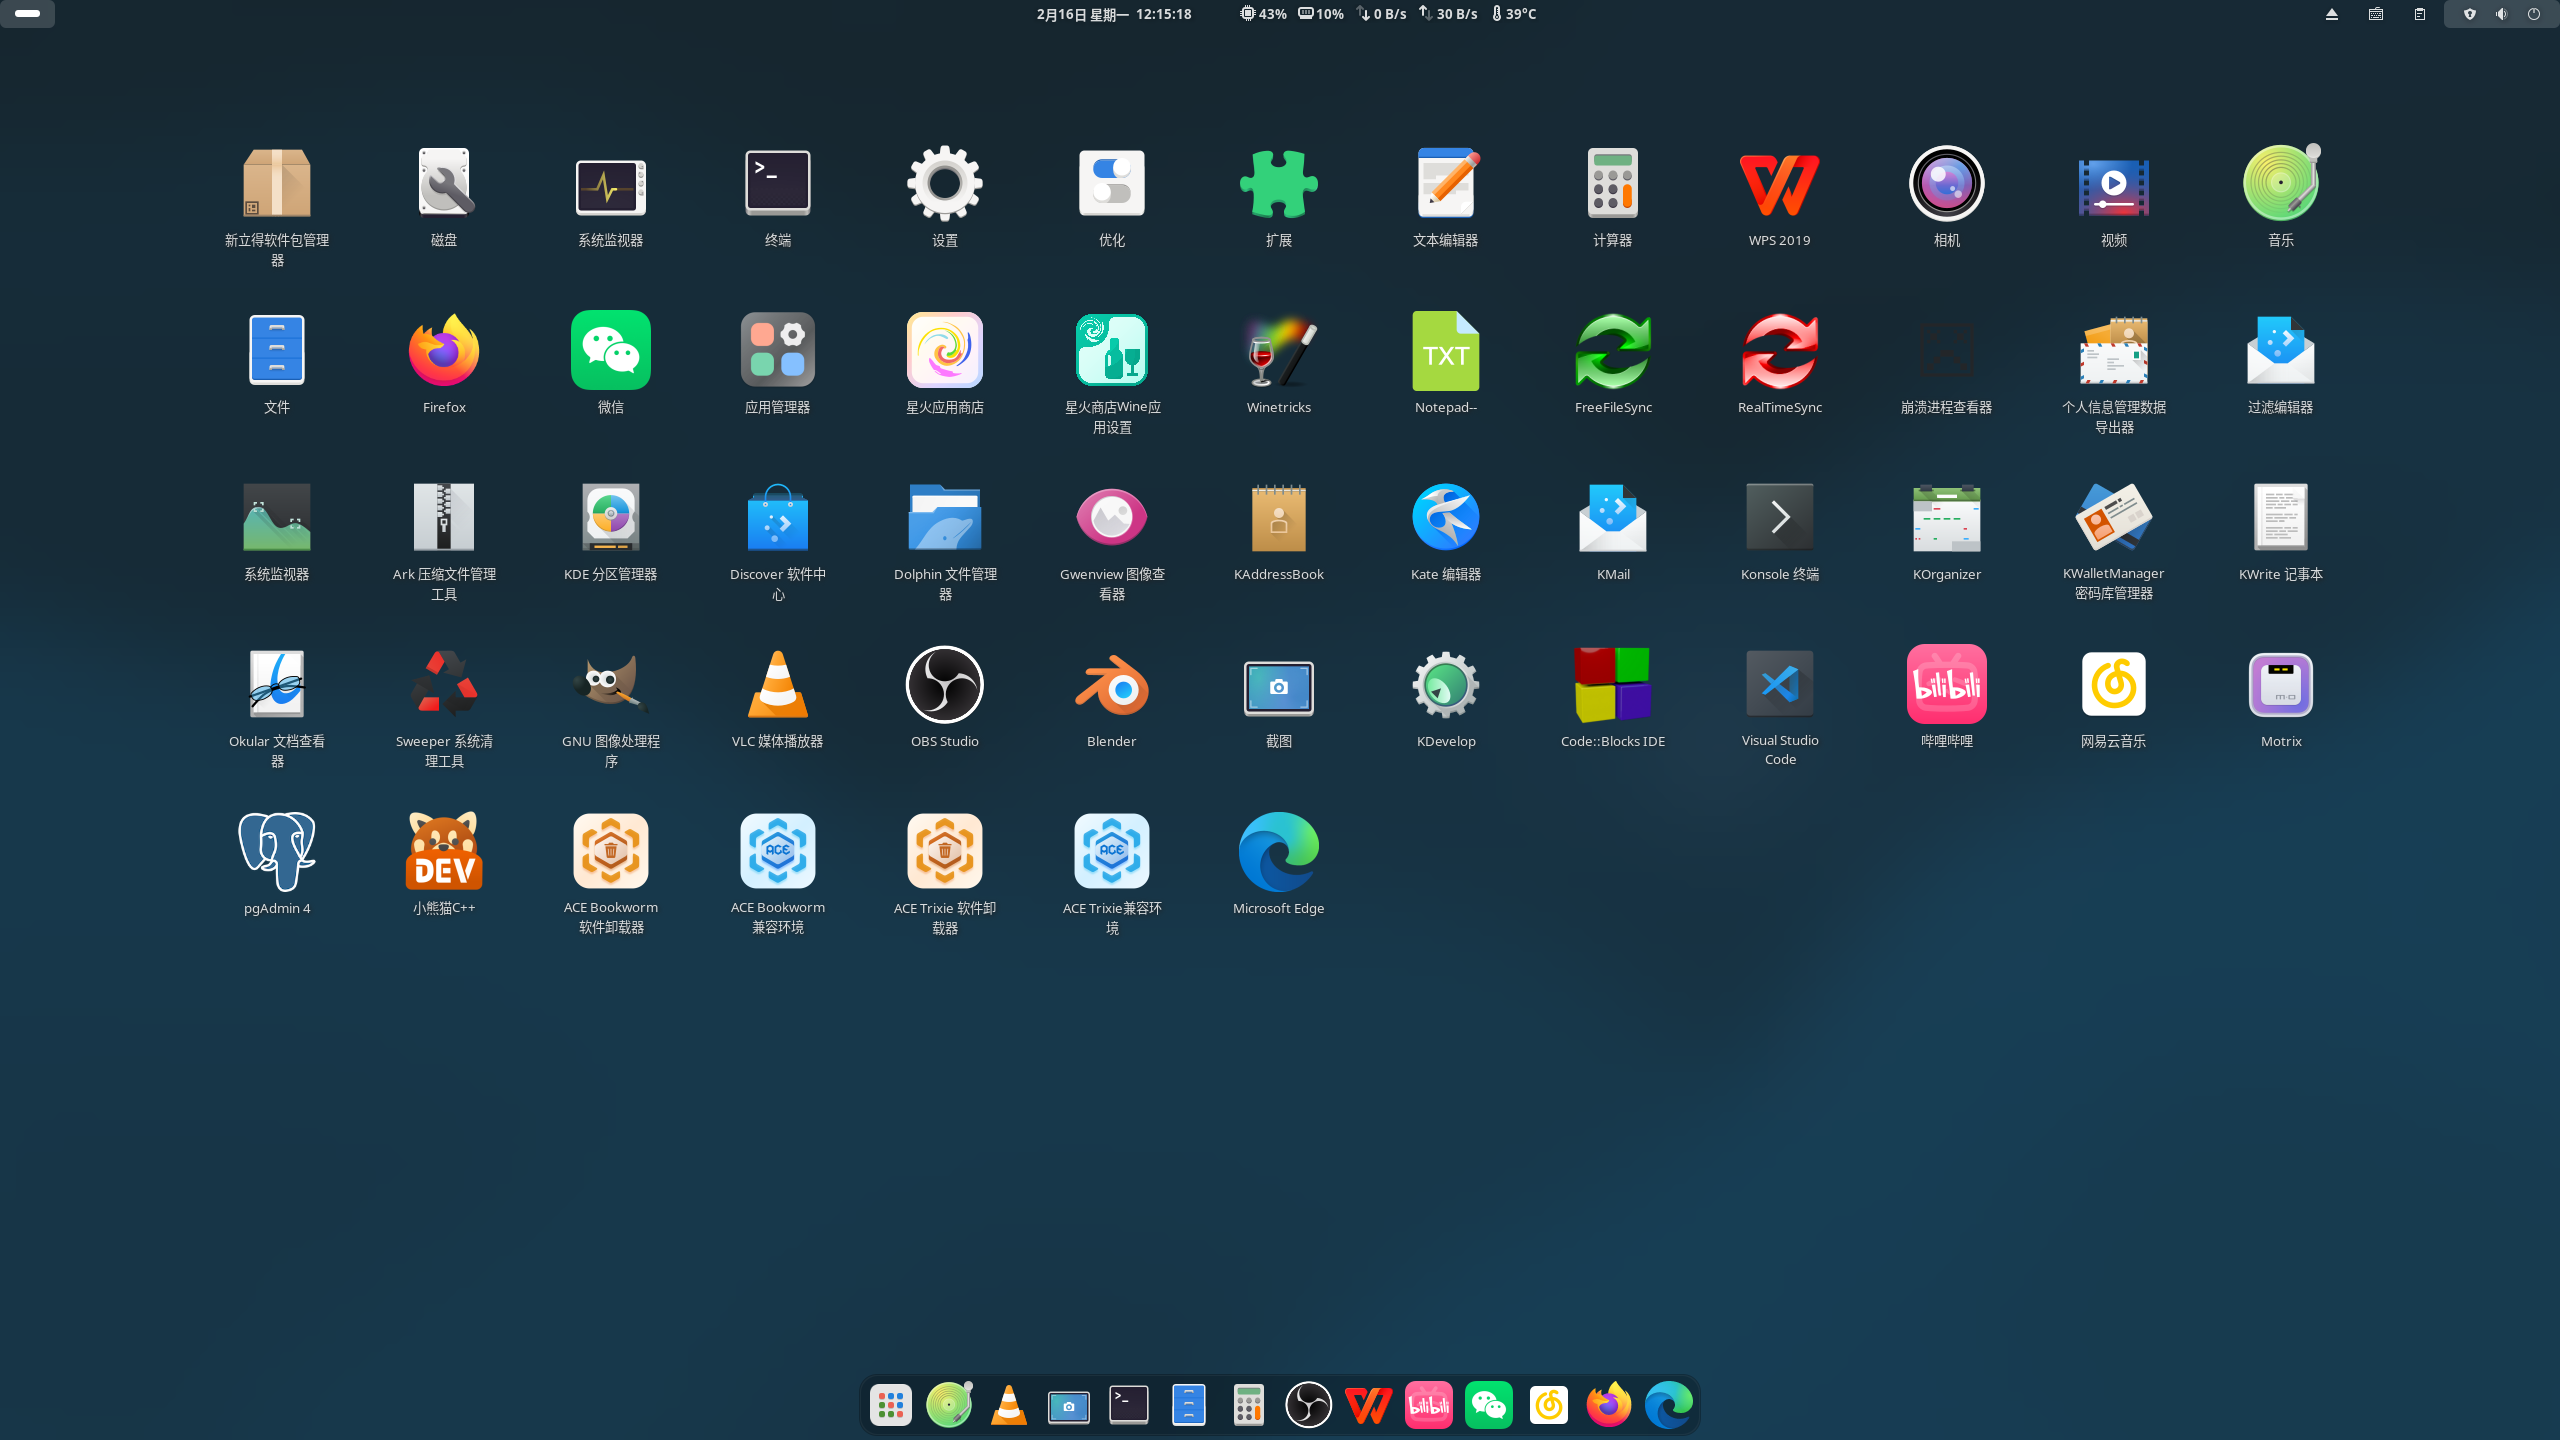Launch 网易云音乐 from the app grid

2114,684
